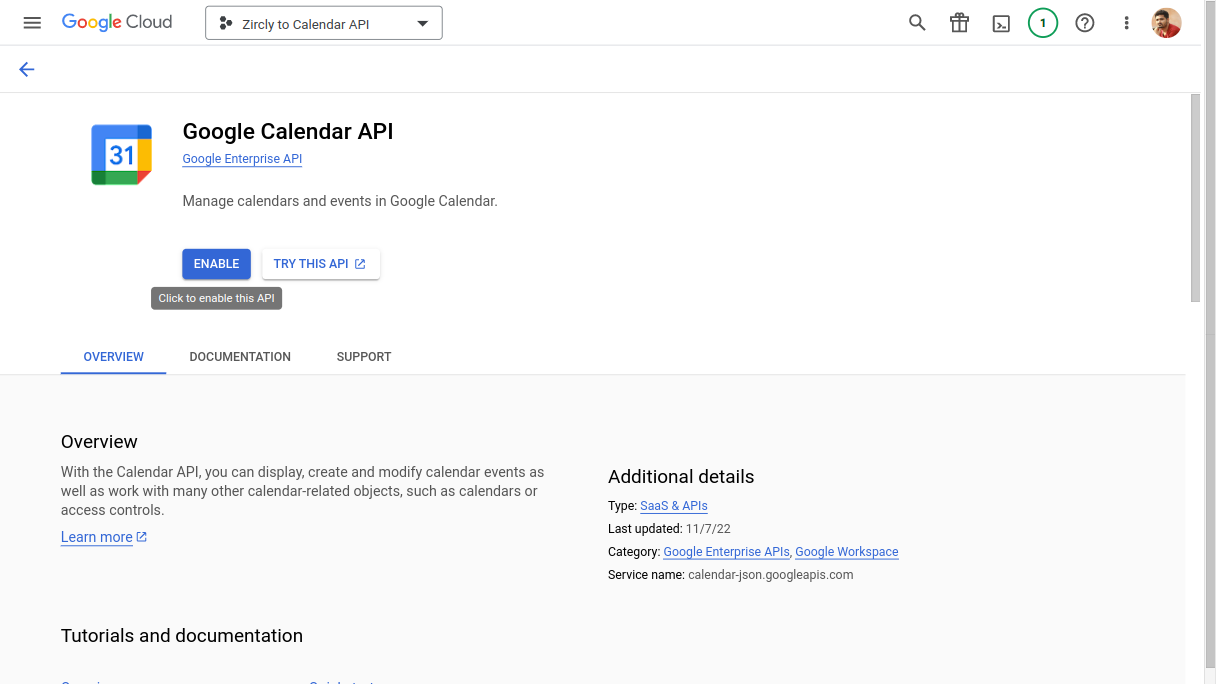1216x684 pixels.
Task: Switch to the Documentation tab
Action: coord(240,357)
